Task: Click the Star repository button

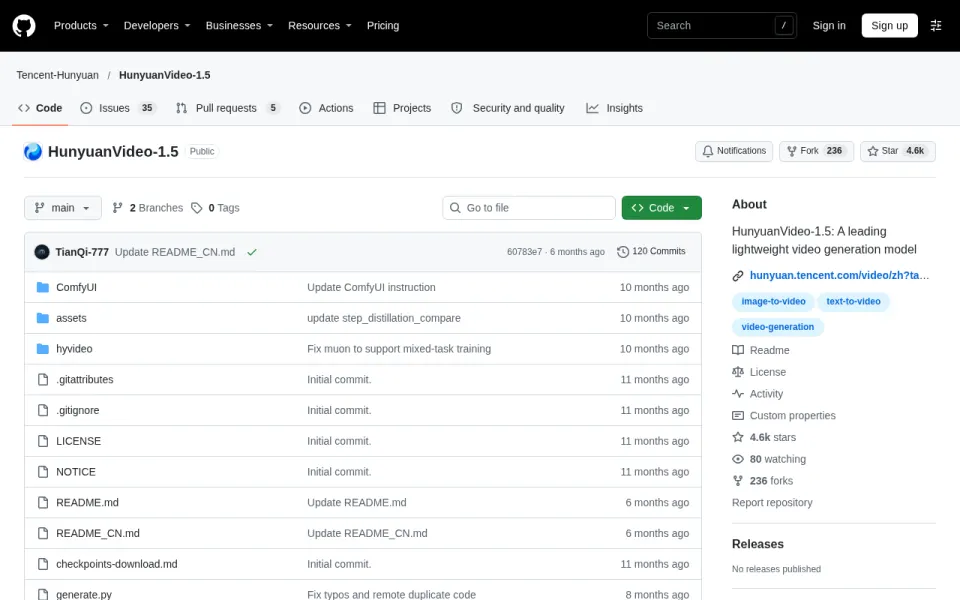Action: tap(898, 151)
